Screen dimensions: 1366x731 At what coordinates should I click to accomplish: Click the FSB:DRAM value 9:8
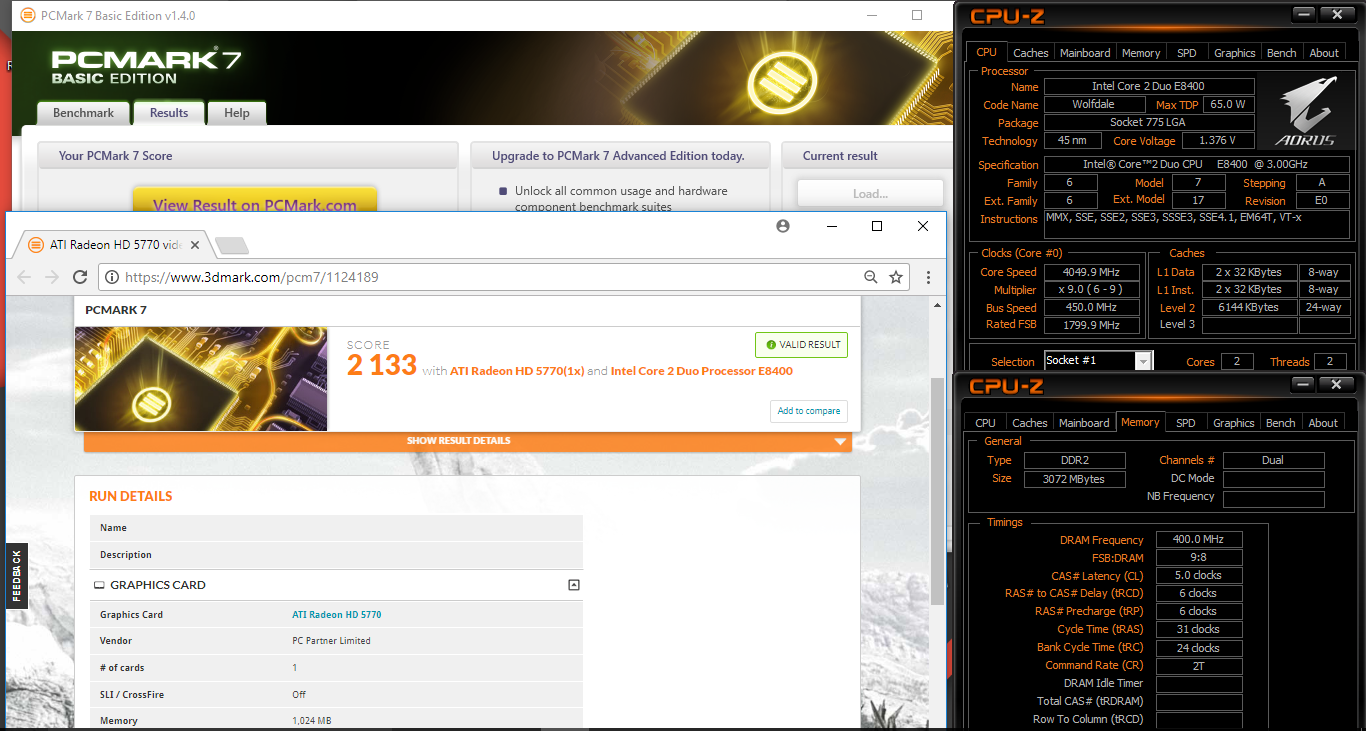(x=1198, y=557)
